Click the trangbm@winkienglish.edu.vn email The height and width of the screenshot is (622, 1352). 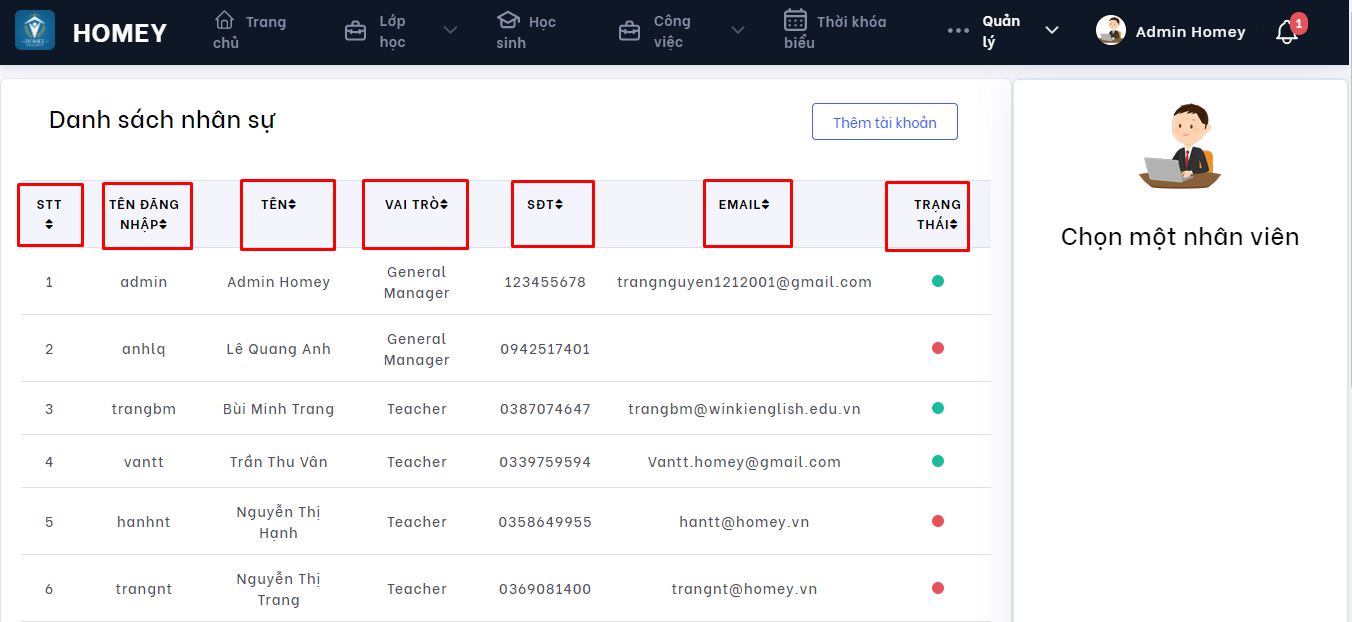[x=744, y=409]
